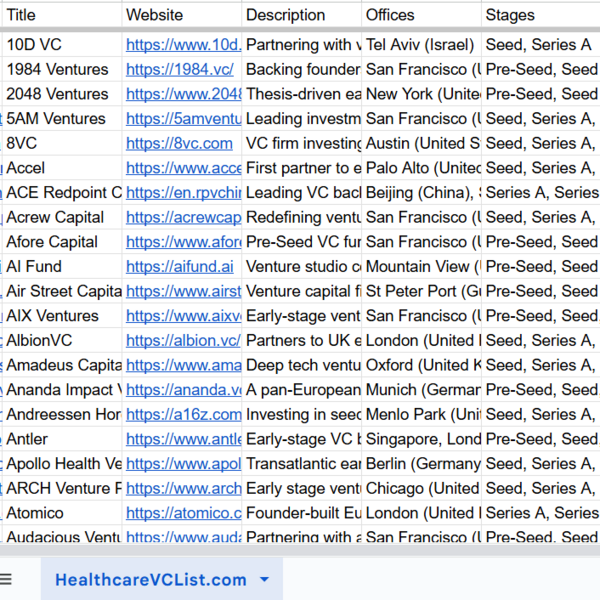Follow the ACE Redpoint rpvchina link

pos(184,193)
